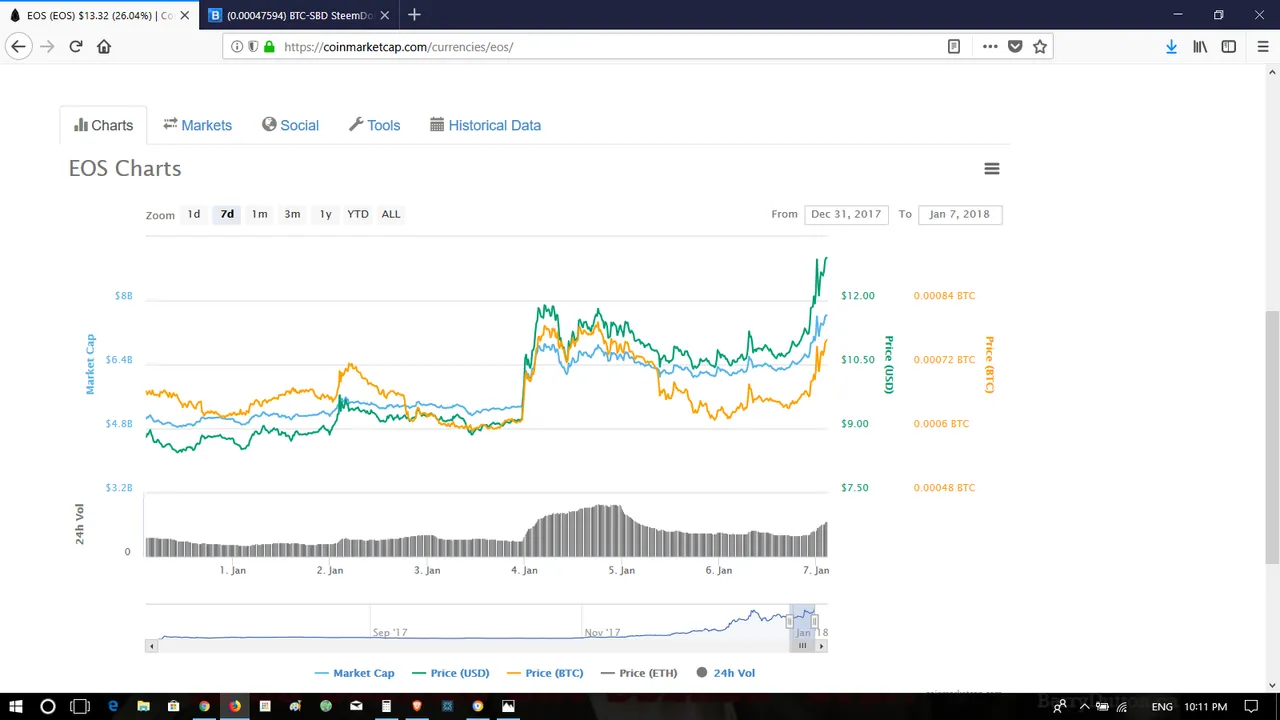The width and height of the screenshot is (1280, 720).
Task: Save page to Pocket icon
Action: click(1015, 46)
